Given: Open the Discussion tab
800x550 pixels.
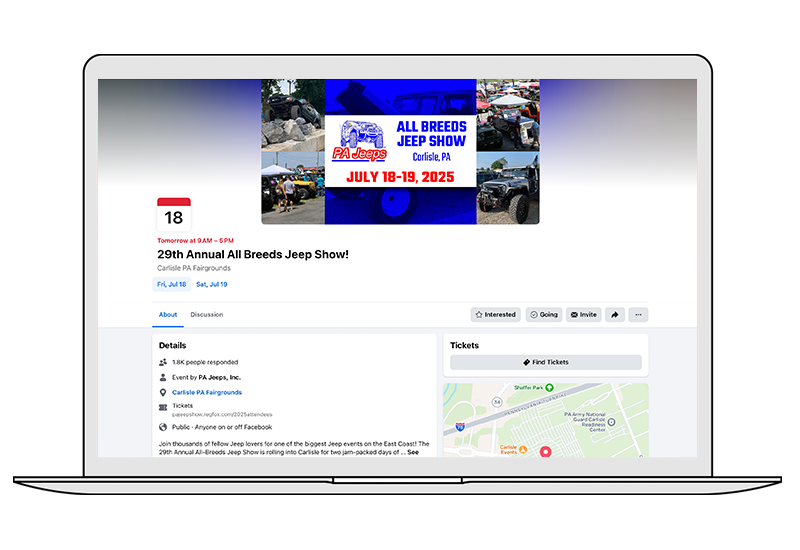Looking at the screenshot, I should pos(207,315).
